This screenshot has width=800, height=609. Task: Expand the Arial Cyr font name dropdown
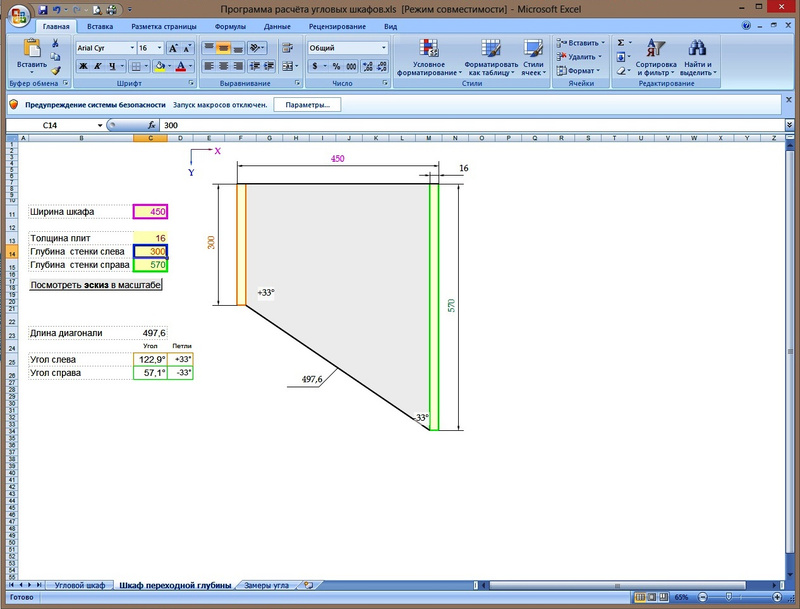[x=131, y=48]
